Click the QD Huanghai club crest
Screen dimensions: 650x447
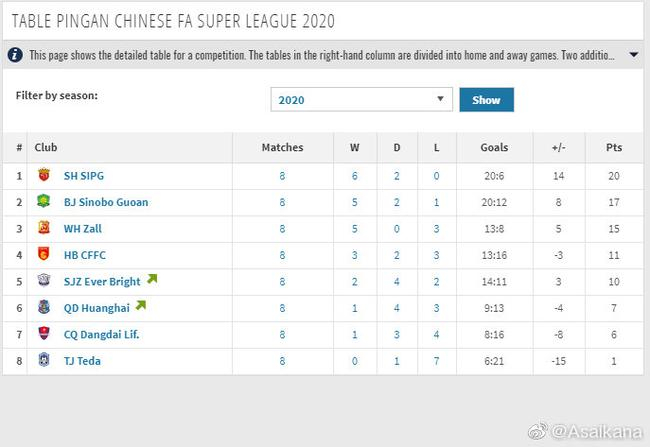coord(42,307)
